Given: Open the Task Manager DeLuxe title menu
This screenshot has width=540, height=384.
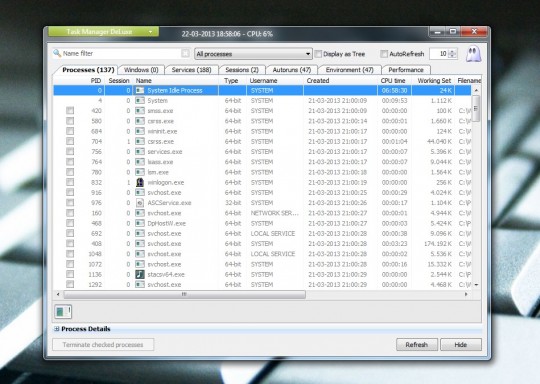Looking at the screenshot, I should [104, 32].
